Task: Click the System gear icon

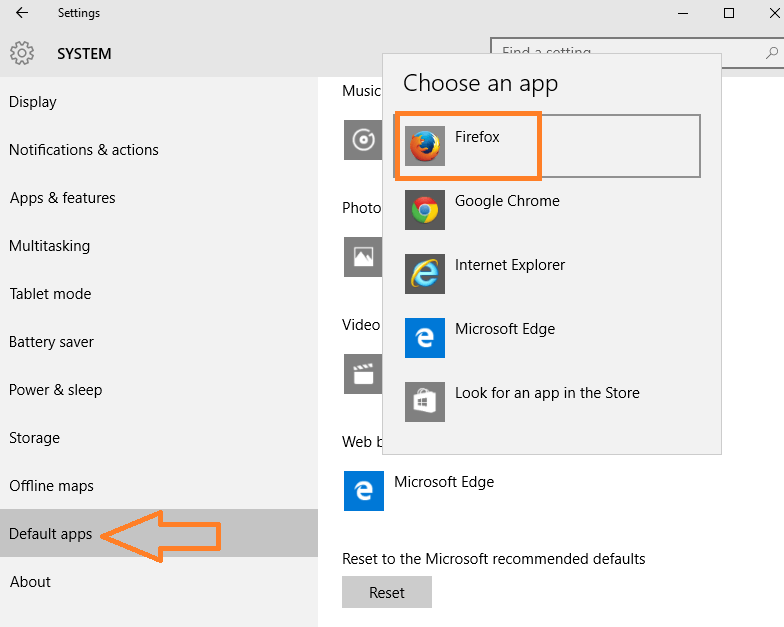Action: click(22, 53)
